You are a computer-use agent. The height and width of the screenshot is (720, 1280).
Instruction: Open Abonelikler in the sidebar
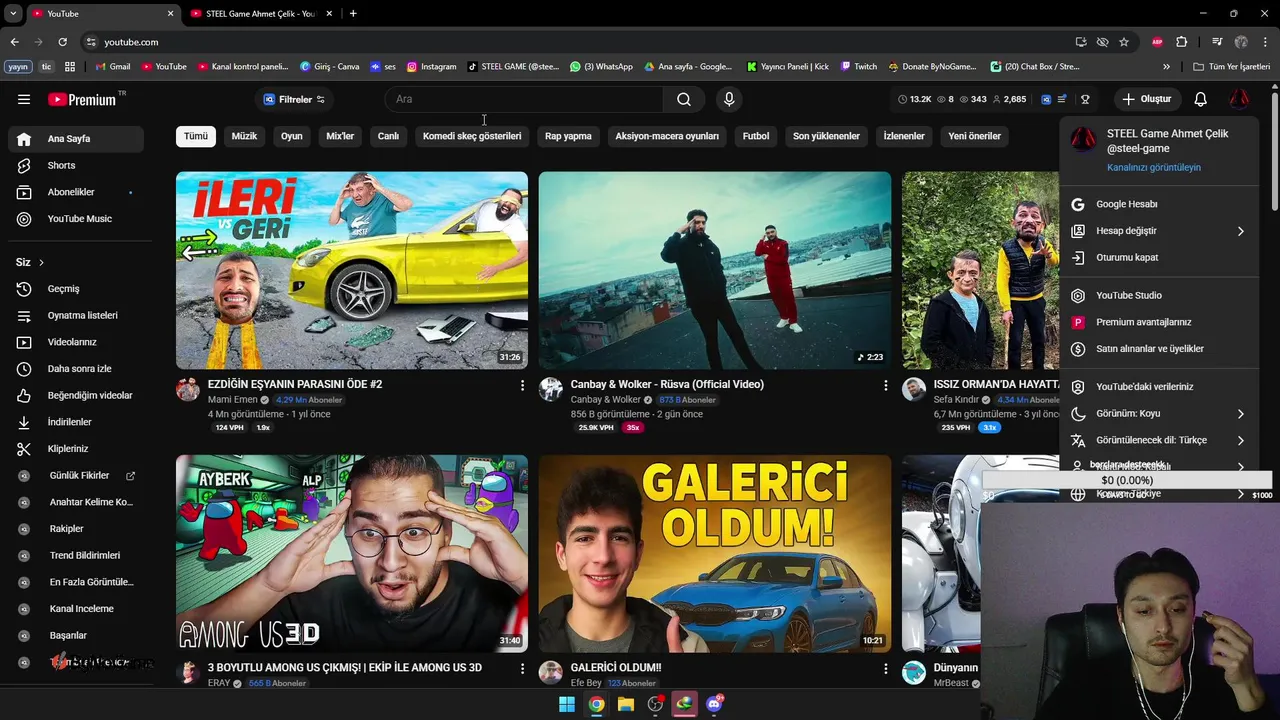tap(76, 192)
